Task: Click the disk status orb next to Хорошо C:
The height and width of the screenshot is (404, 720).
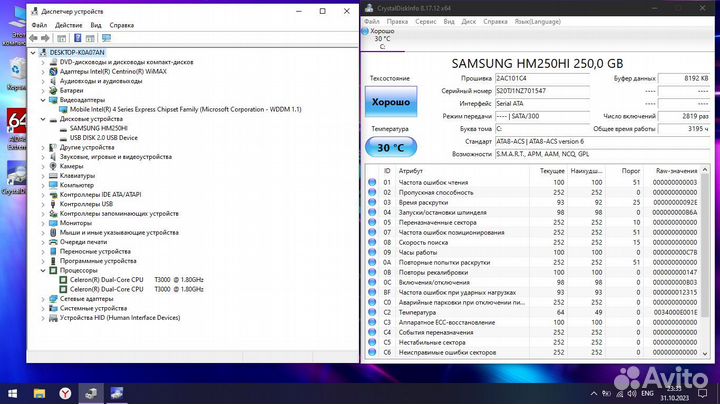Action: (x=365, y=31)
